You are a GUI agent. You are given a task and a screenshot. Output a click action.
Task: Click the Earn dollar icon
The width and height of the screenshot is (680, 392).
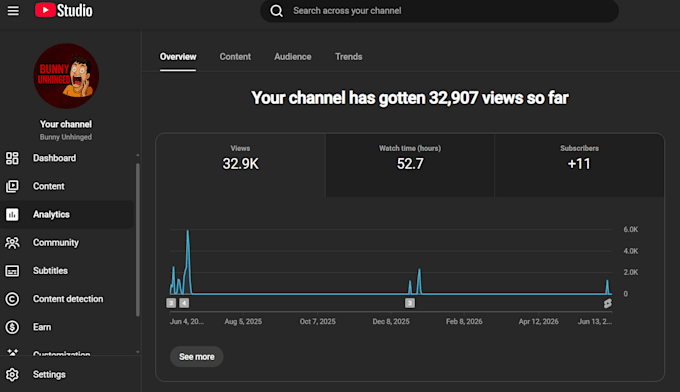click(x=12, y=327)
